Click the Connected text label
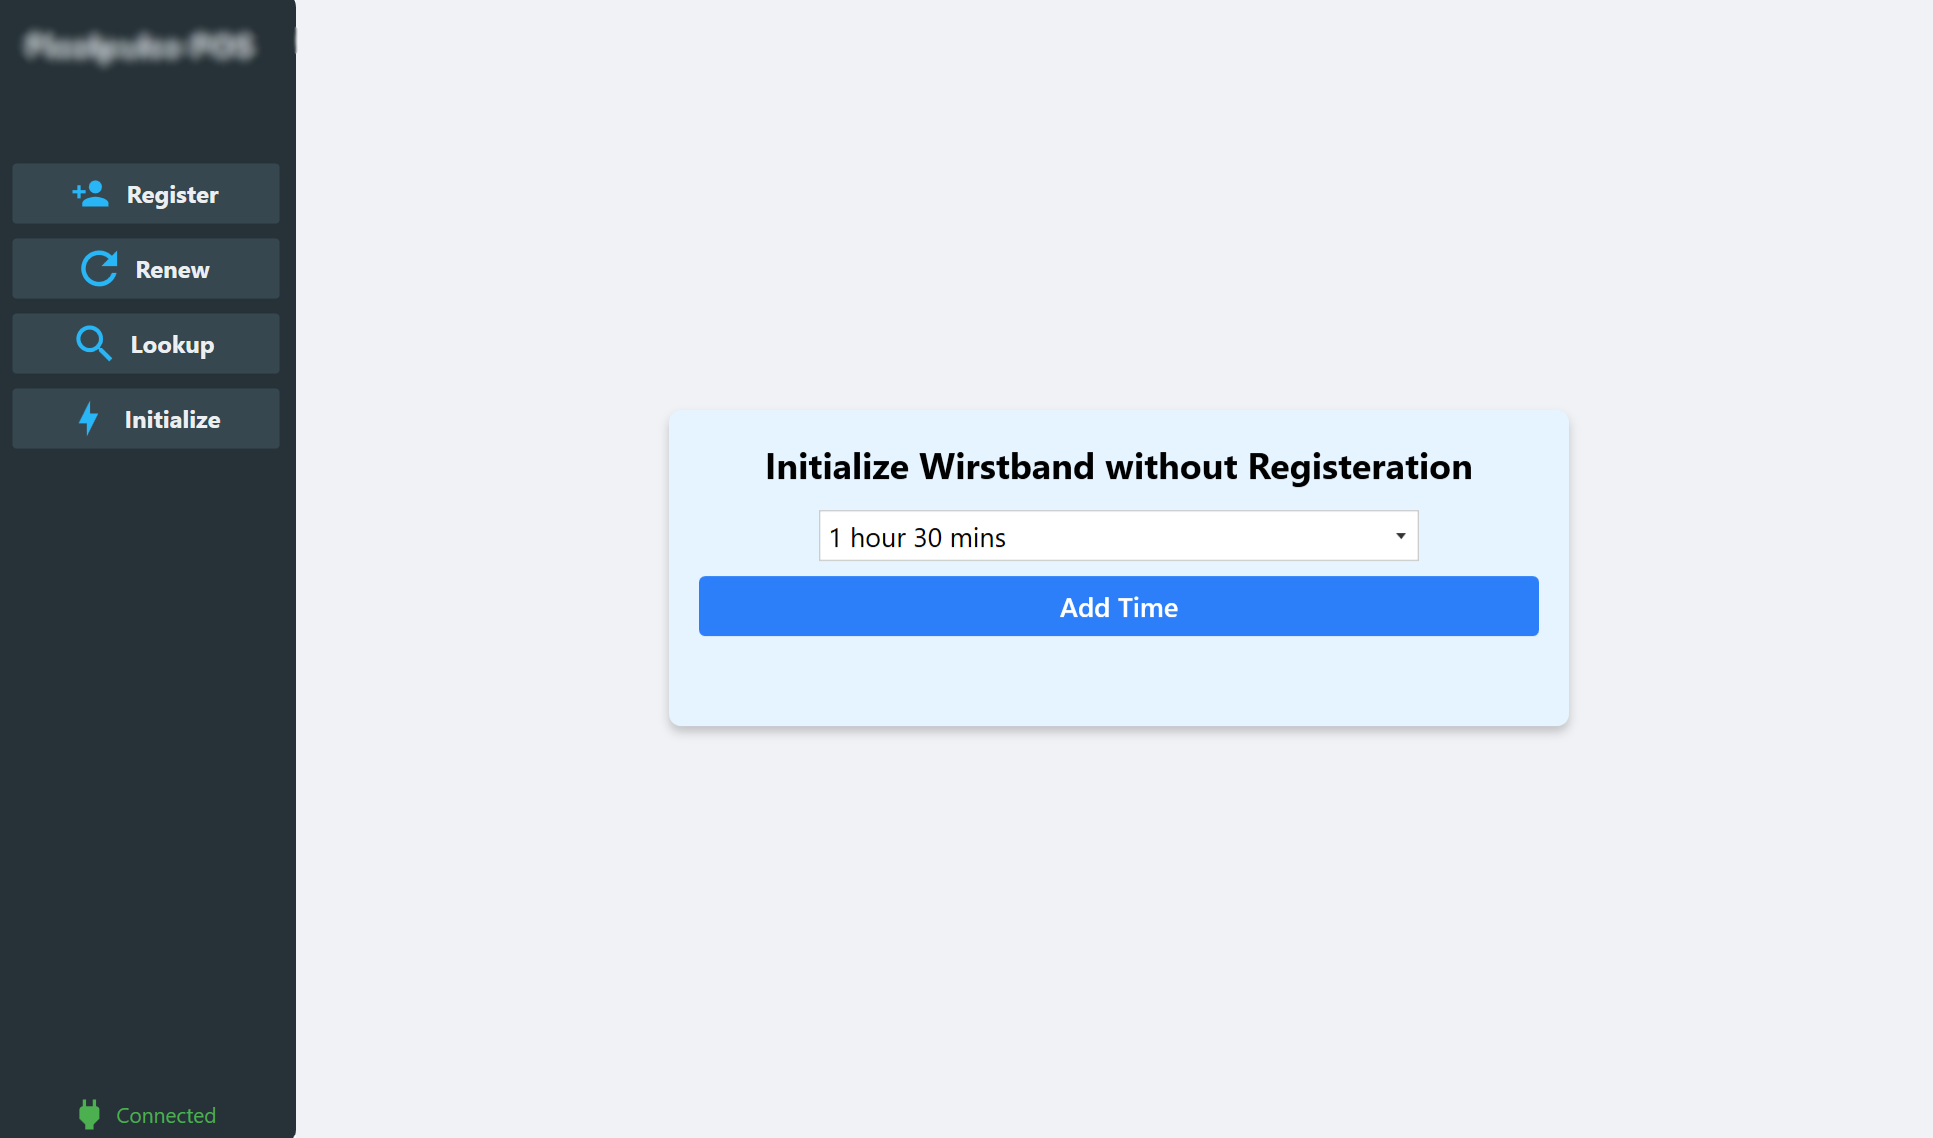Viewport: 1933px width, 1138px height. click(165, 1114)
